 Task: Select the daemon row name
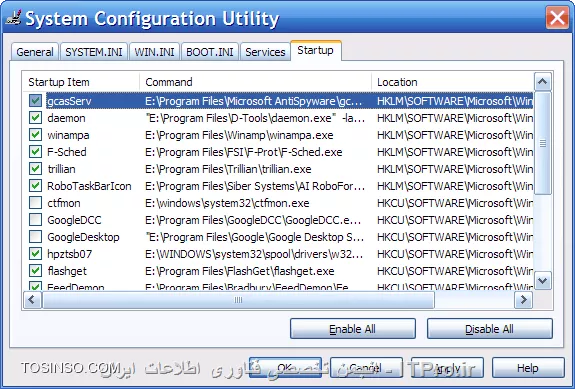[66, 118]
